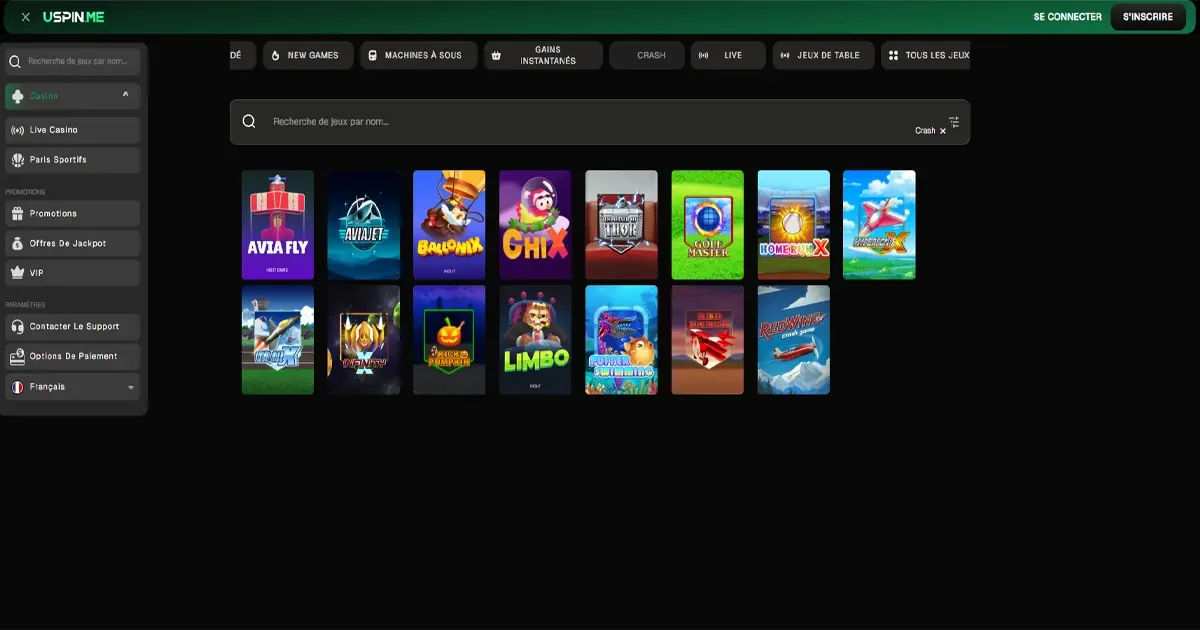The width and height of the screenshot is (1200, 630).
Task: Open the Aviajet game
Action: tap(364, 225)
